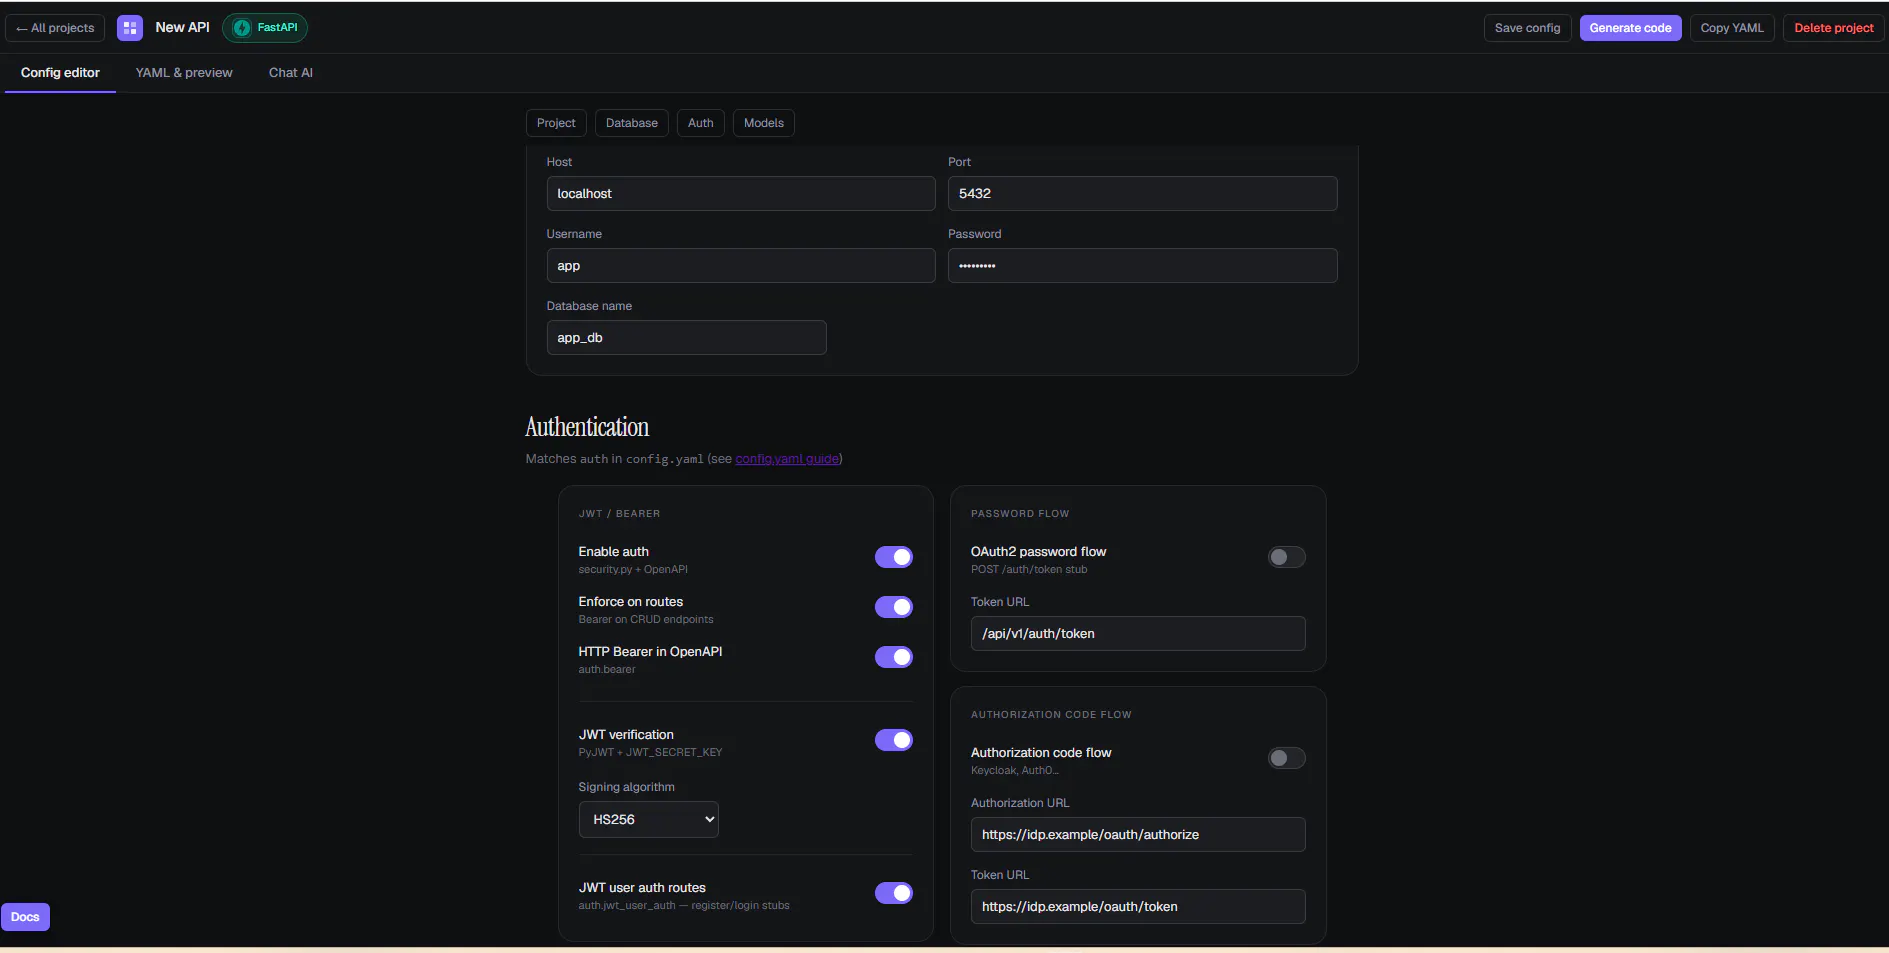This screenshot has height=953, width=1889.
Task: Enable OAuth2 password flow switch
Action: [1287, 557]
